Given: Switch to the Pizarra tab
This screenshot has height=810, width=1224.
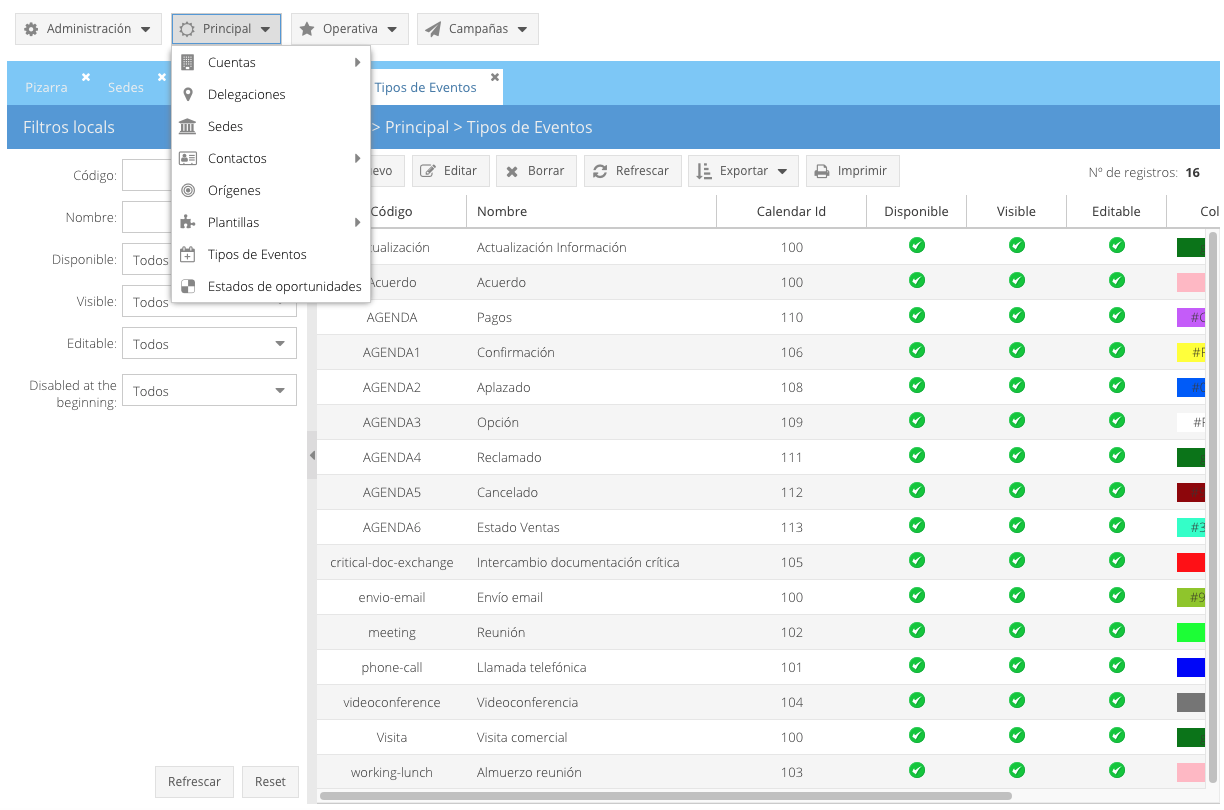Looking at the screenshot, I should pyautogui.click(x=46, y=87).
